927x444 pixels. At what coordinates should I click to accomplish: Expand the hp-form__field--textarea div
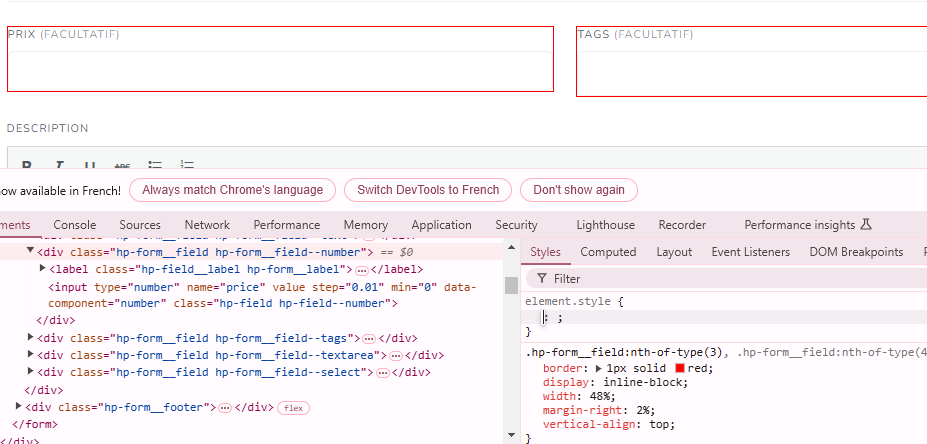pos(31,354)
